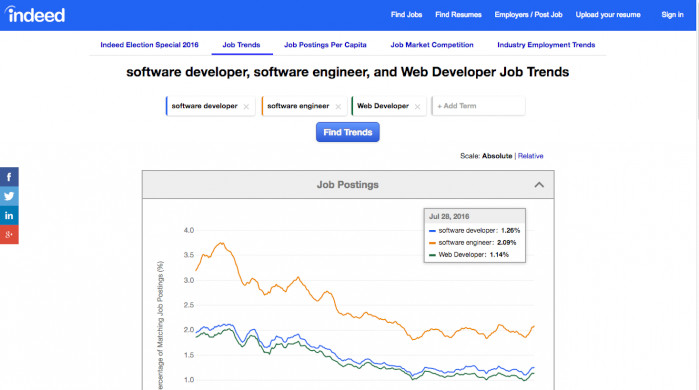Switch scale to Relative
699x390 pixels.
(530, 156)
